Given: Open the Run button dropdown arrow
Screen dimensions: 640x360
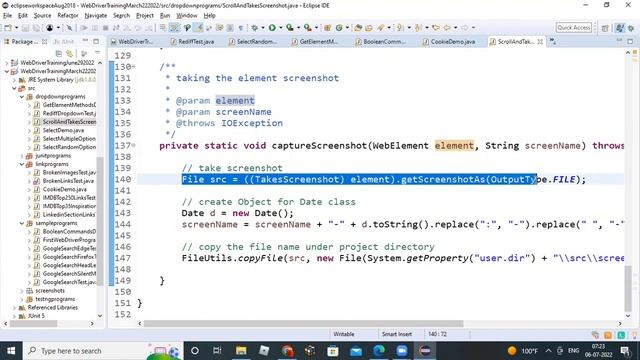Looking at the screenshot, I should point(280,28).
